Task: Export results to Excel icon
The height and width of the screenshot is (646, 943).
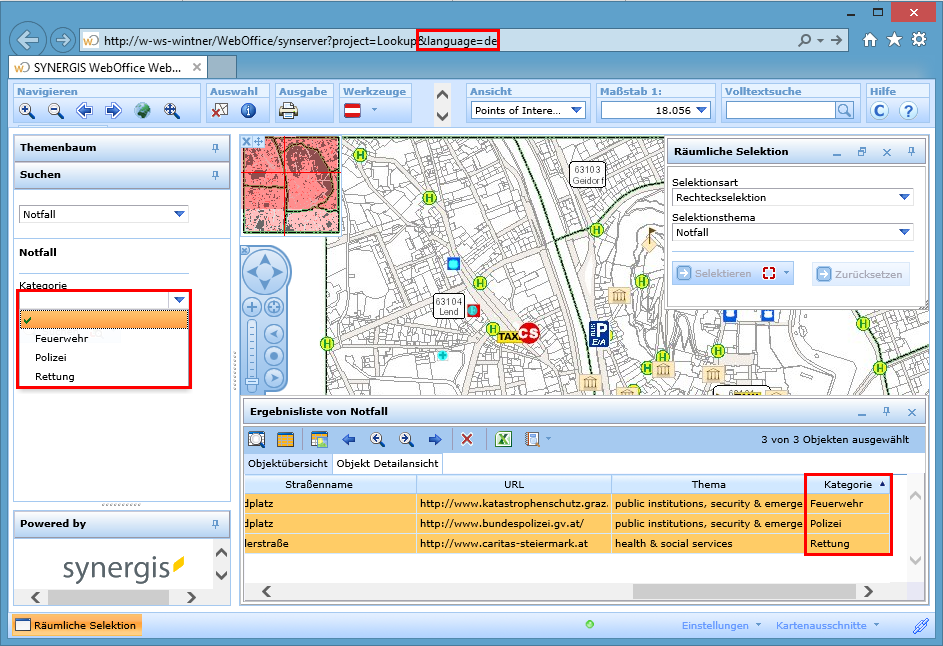Action: point(504,439)
